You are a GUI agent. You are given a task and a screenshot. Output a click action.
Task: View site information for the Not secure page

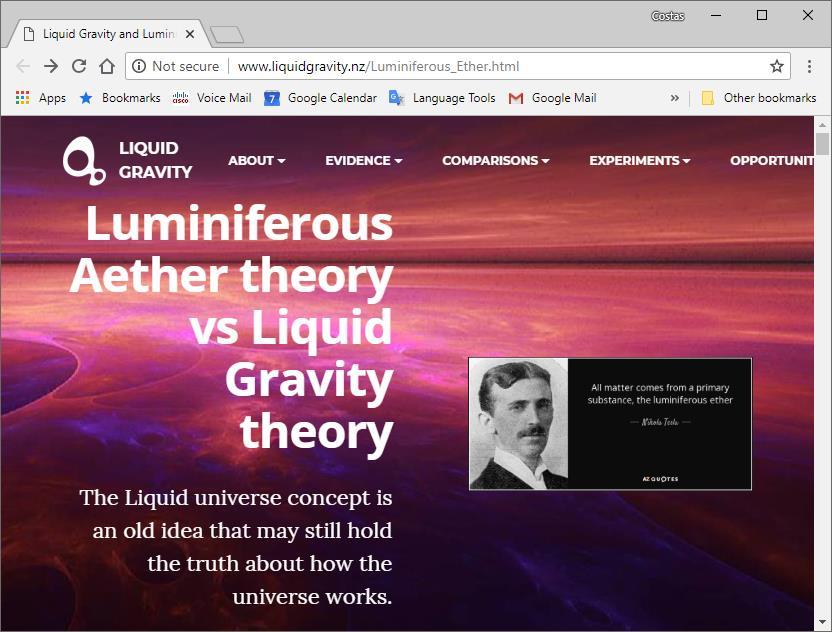point(139,66)
